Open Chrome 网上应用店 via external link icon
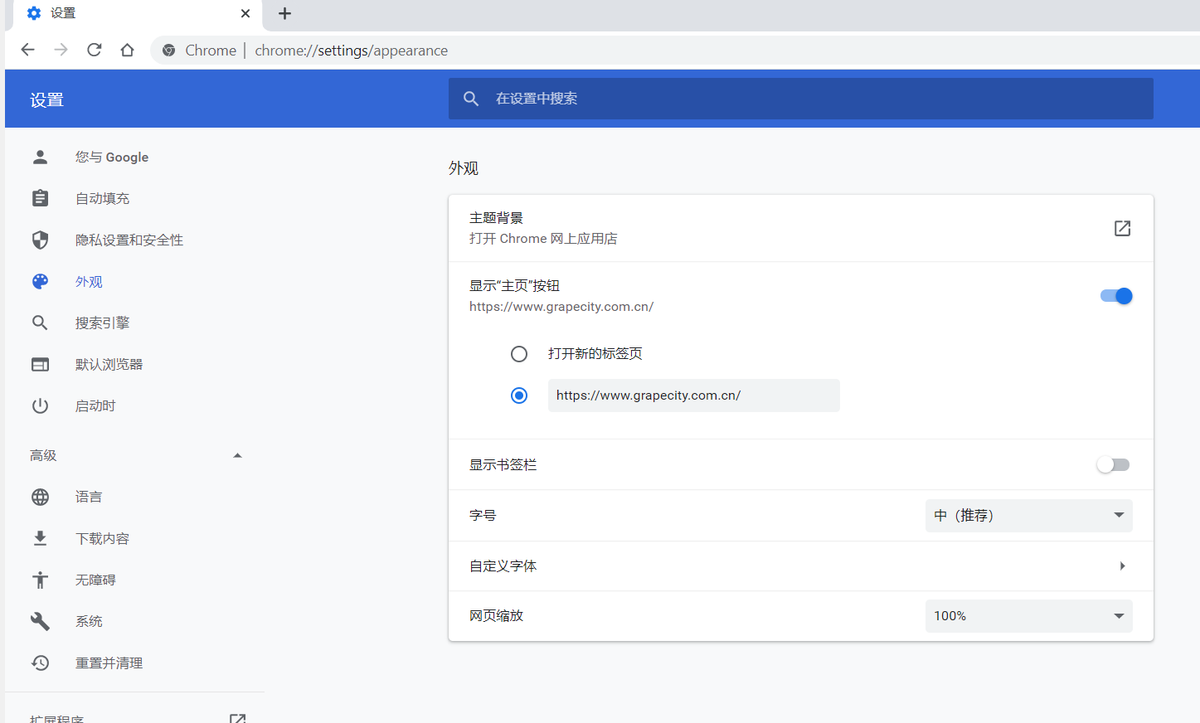 pos(1121,228)
